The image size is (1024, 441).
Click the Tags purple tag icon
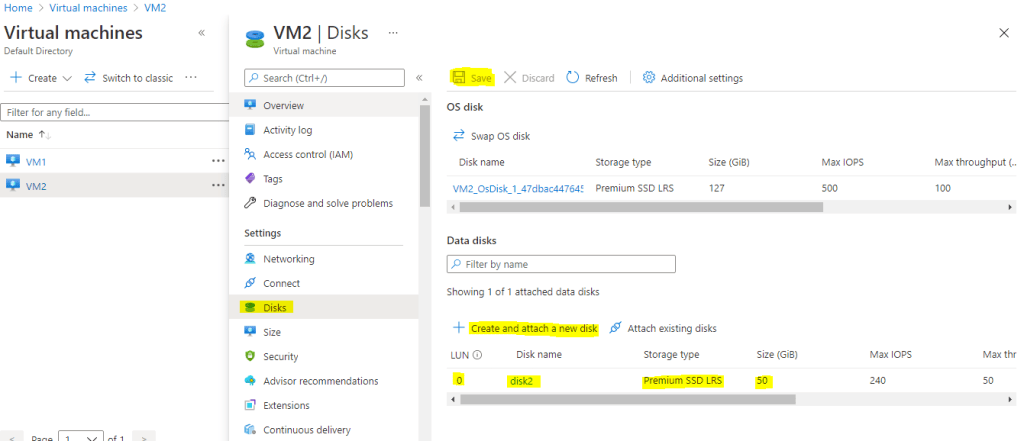pos(249,178)
